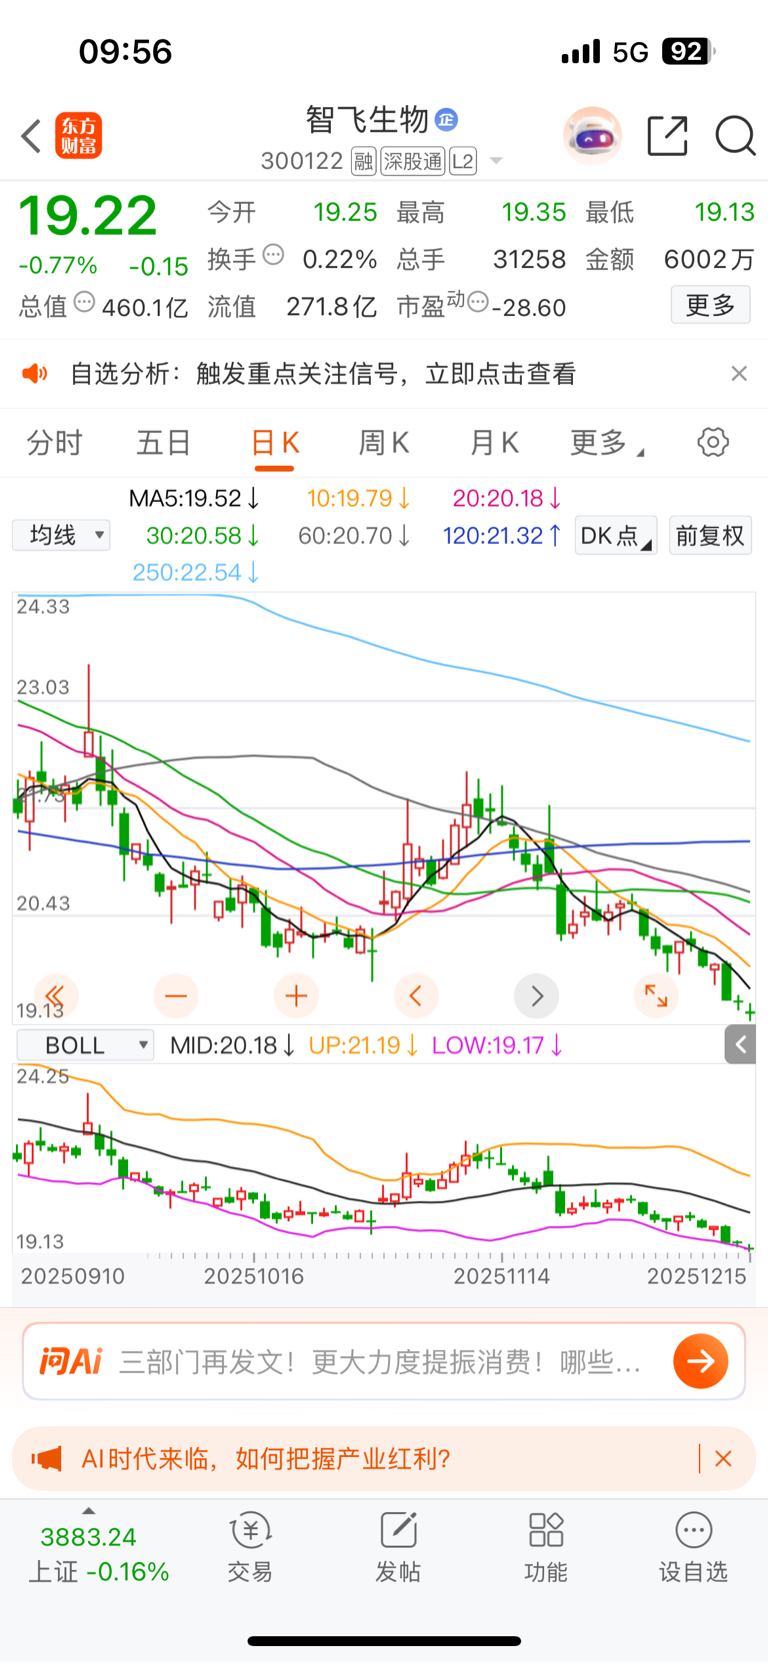The width and height of the screenshot is (768, 1663).
Task: Tap MA120 value 21.32
Action: [502, 535]
